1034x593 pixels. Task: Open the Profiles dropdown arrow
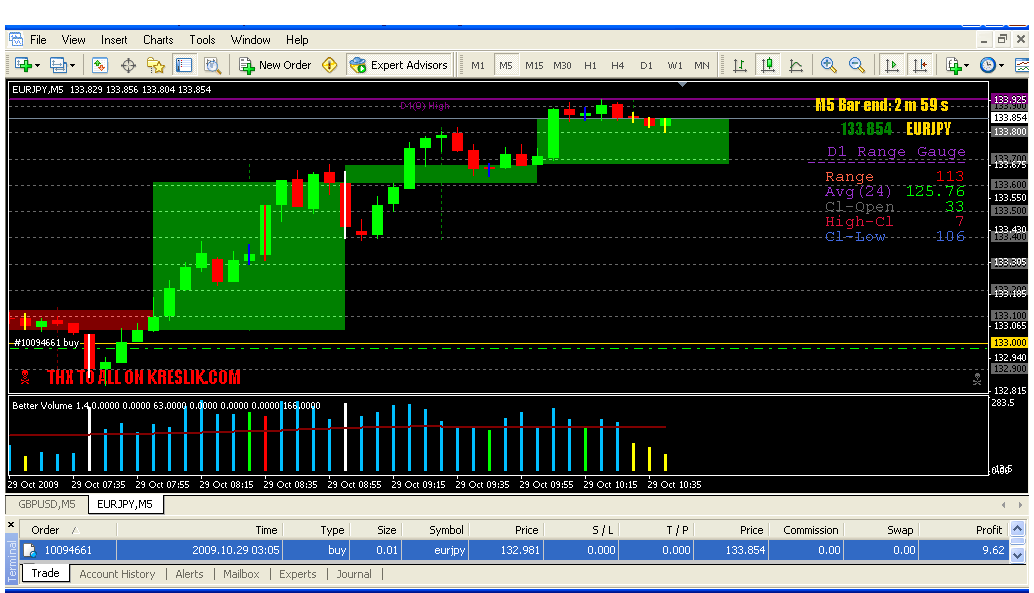[x=72, y=65]
